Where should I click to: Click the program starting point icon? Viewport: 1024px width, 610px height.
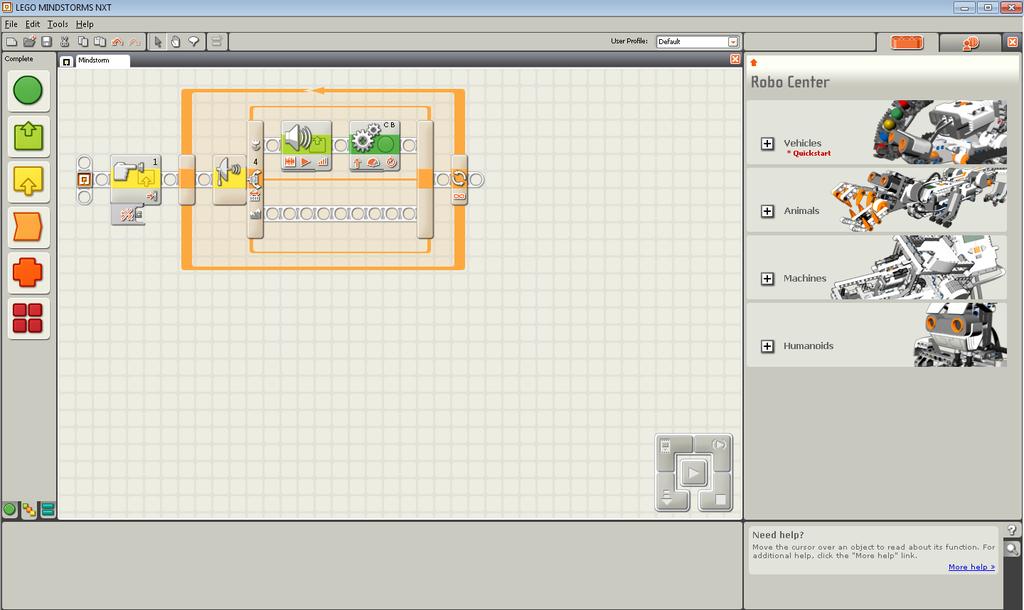click(x=84, y=180)
